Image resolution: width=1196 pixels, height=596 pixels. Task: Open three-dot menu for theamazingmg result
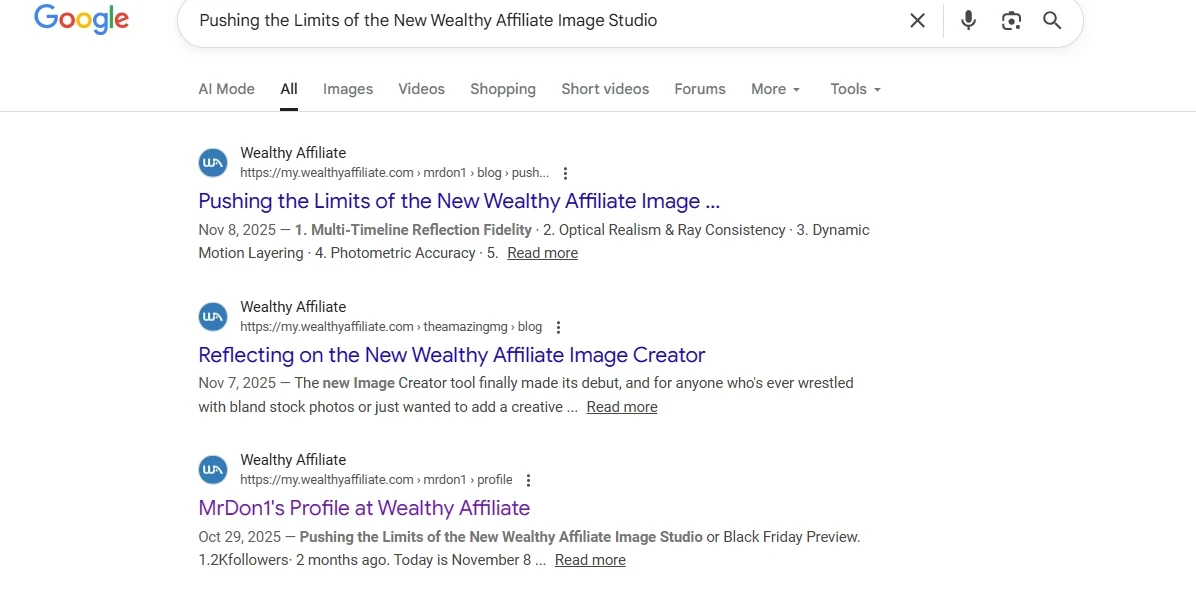tap(559, 327)
